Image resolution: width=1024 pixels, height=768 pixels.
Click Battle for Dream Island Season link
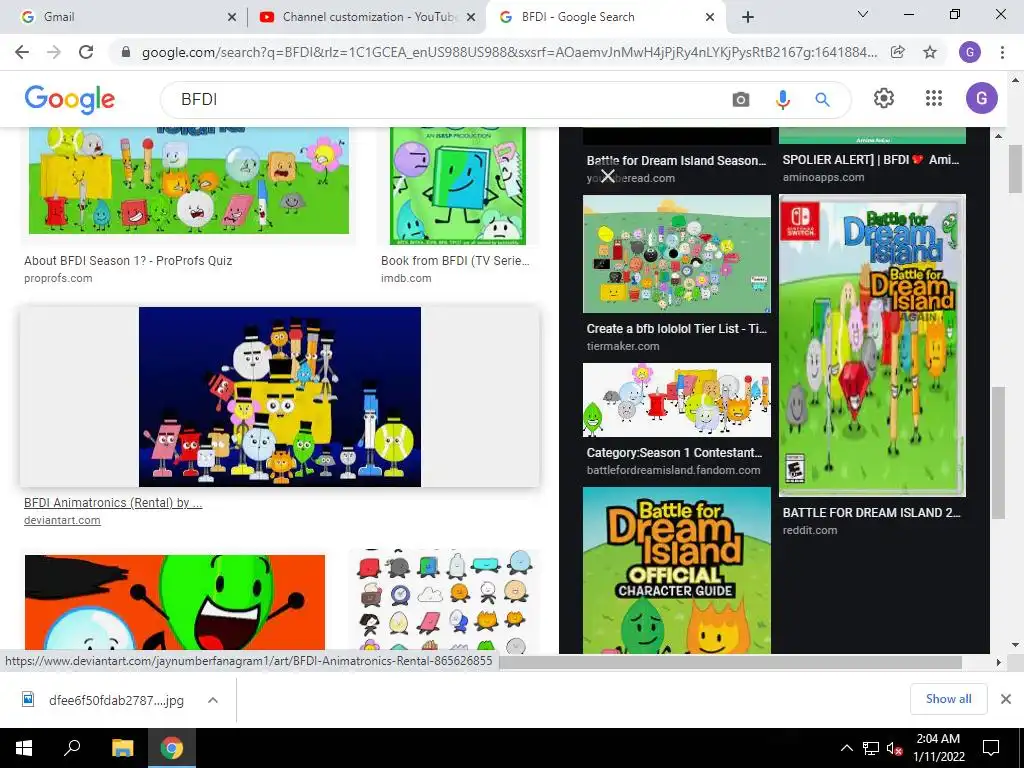click(676, 161)
